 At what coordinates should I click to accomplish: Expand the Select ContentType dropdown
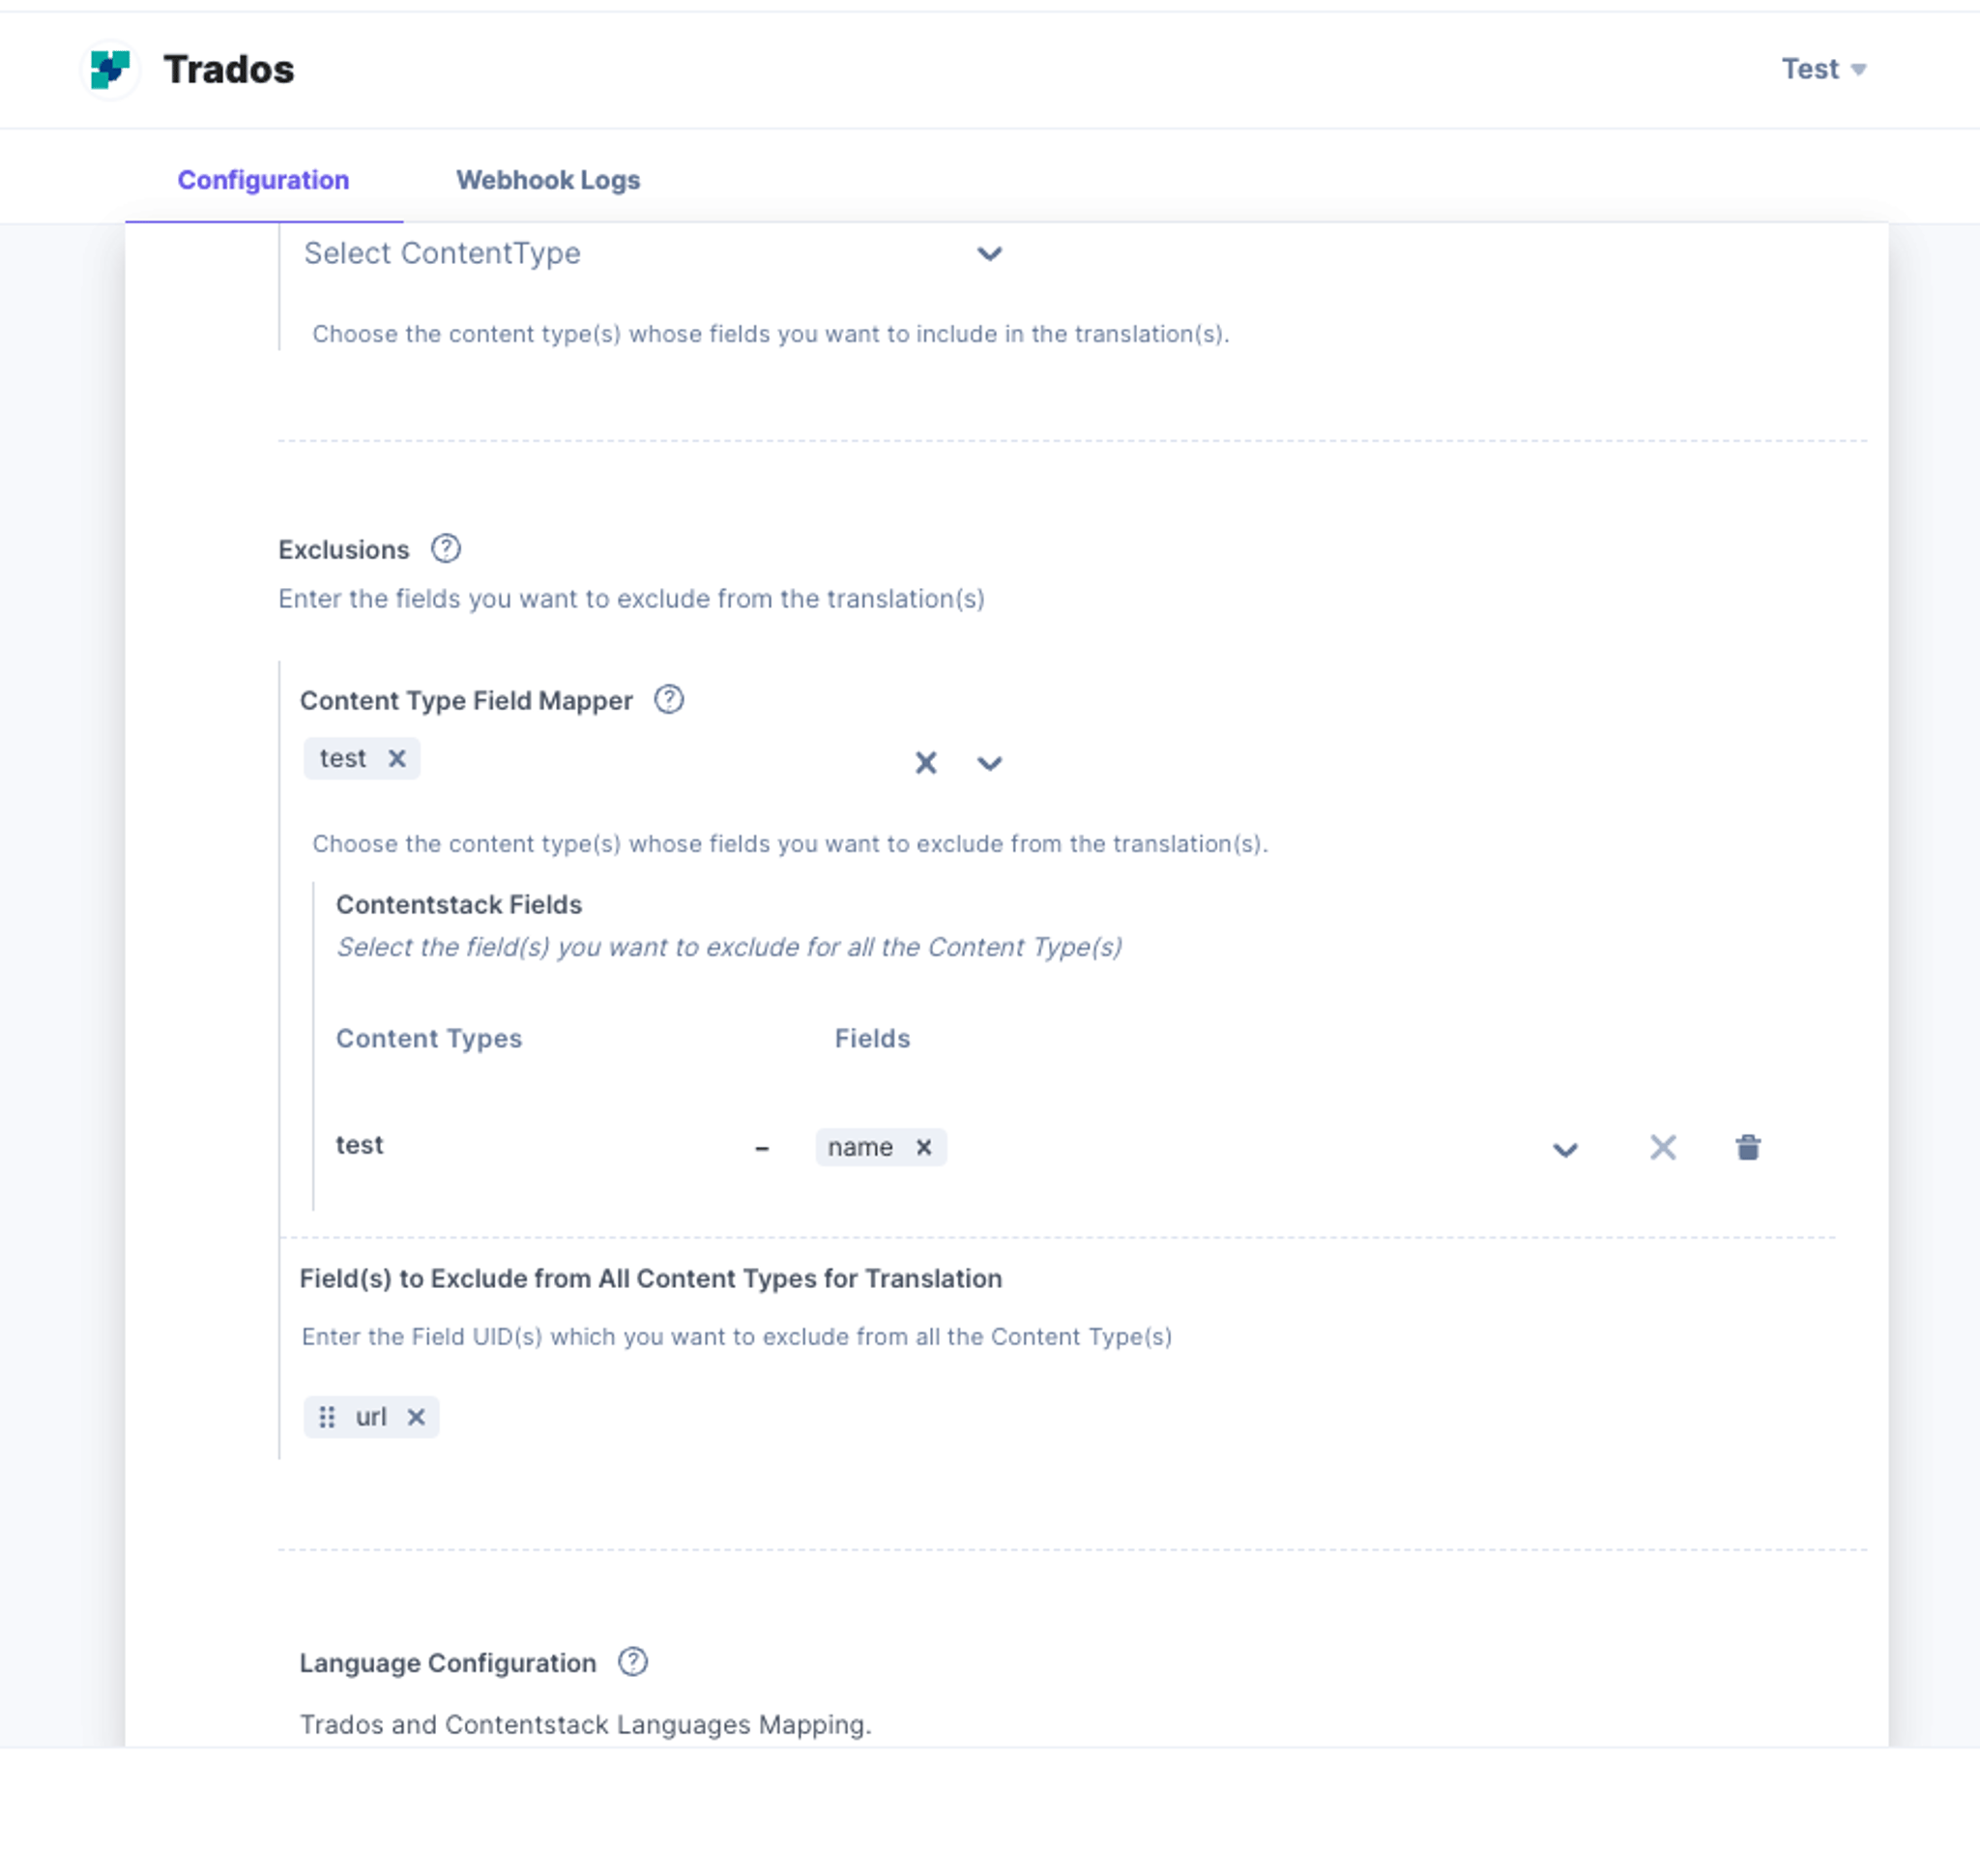coord(989,254)
